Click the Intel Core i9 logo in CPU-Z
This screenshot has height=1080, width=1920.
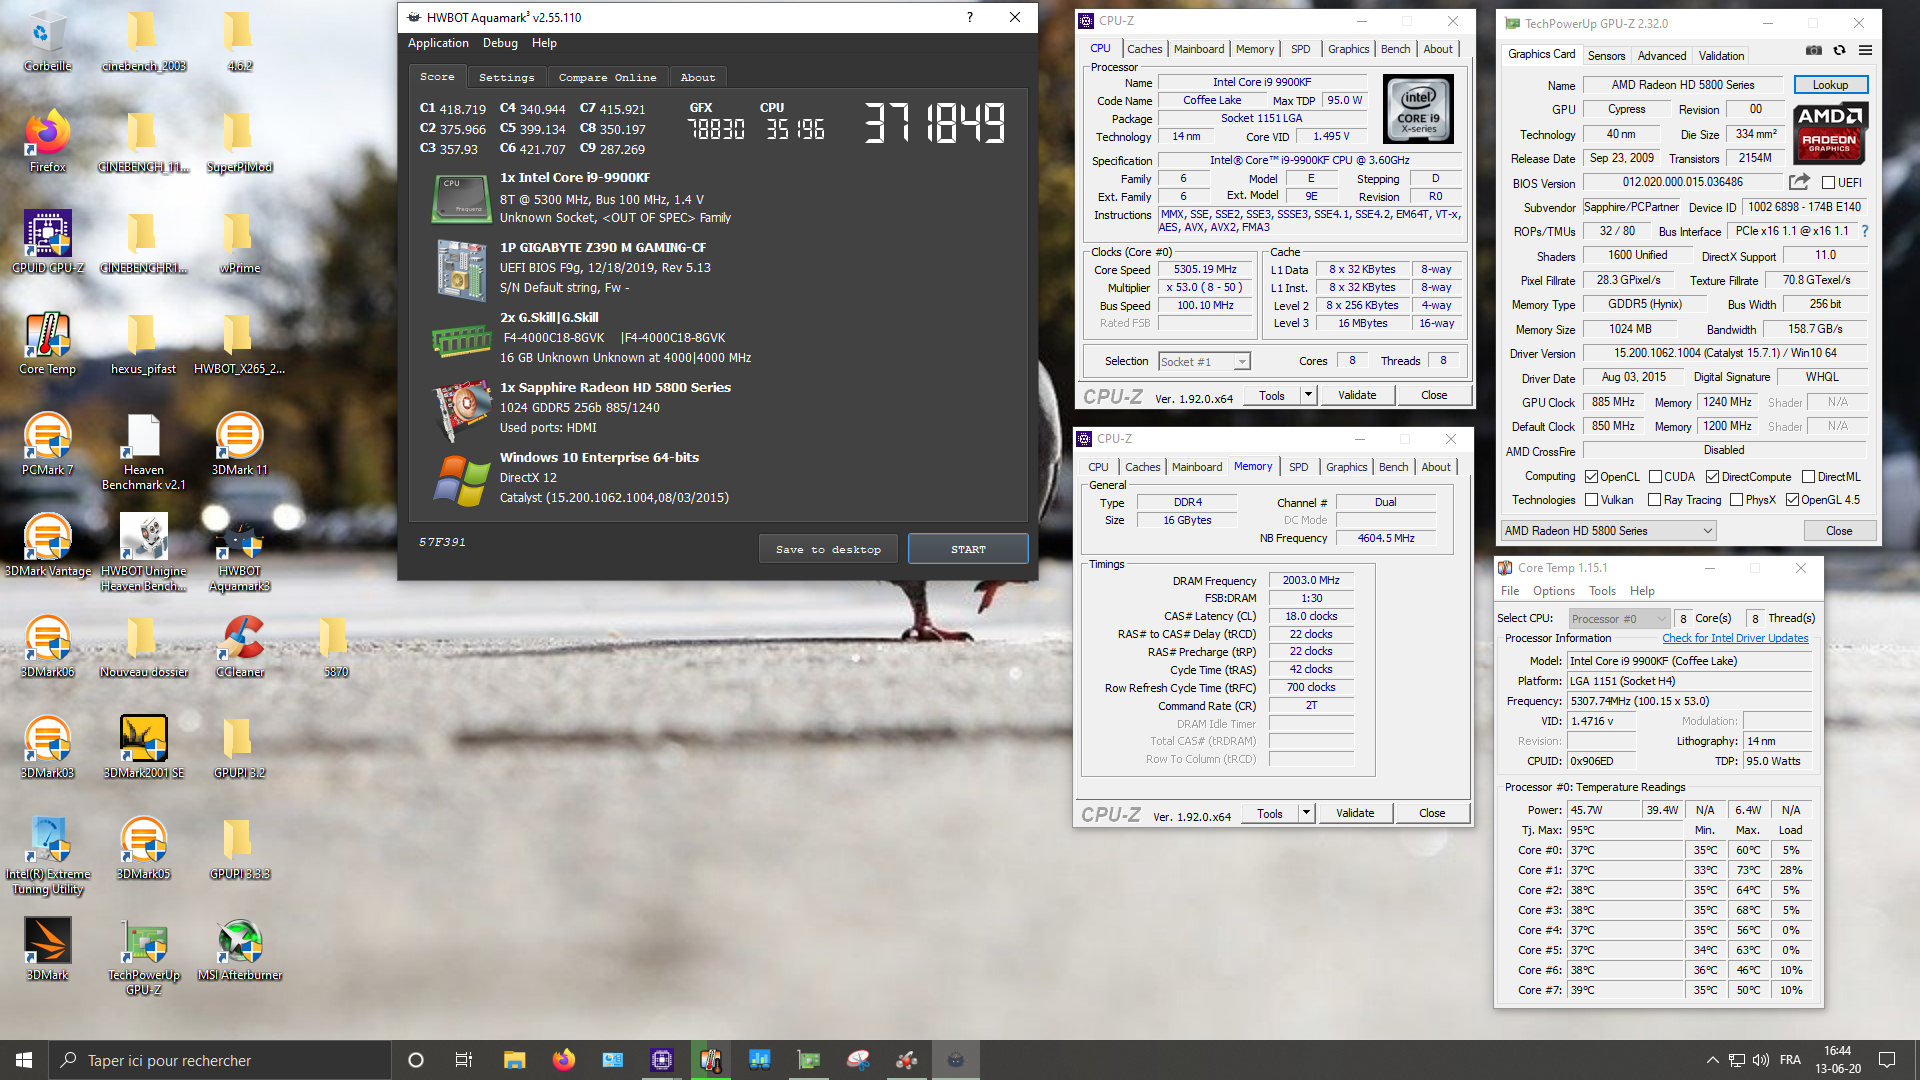(x=1418, y=109)
